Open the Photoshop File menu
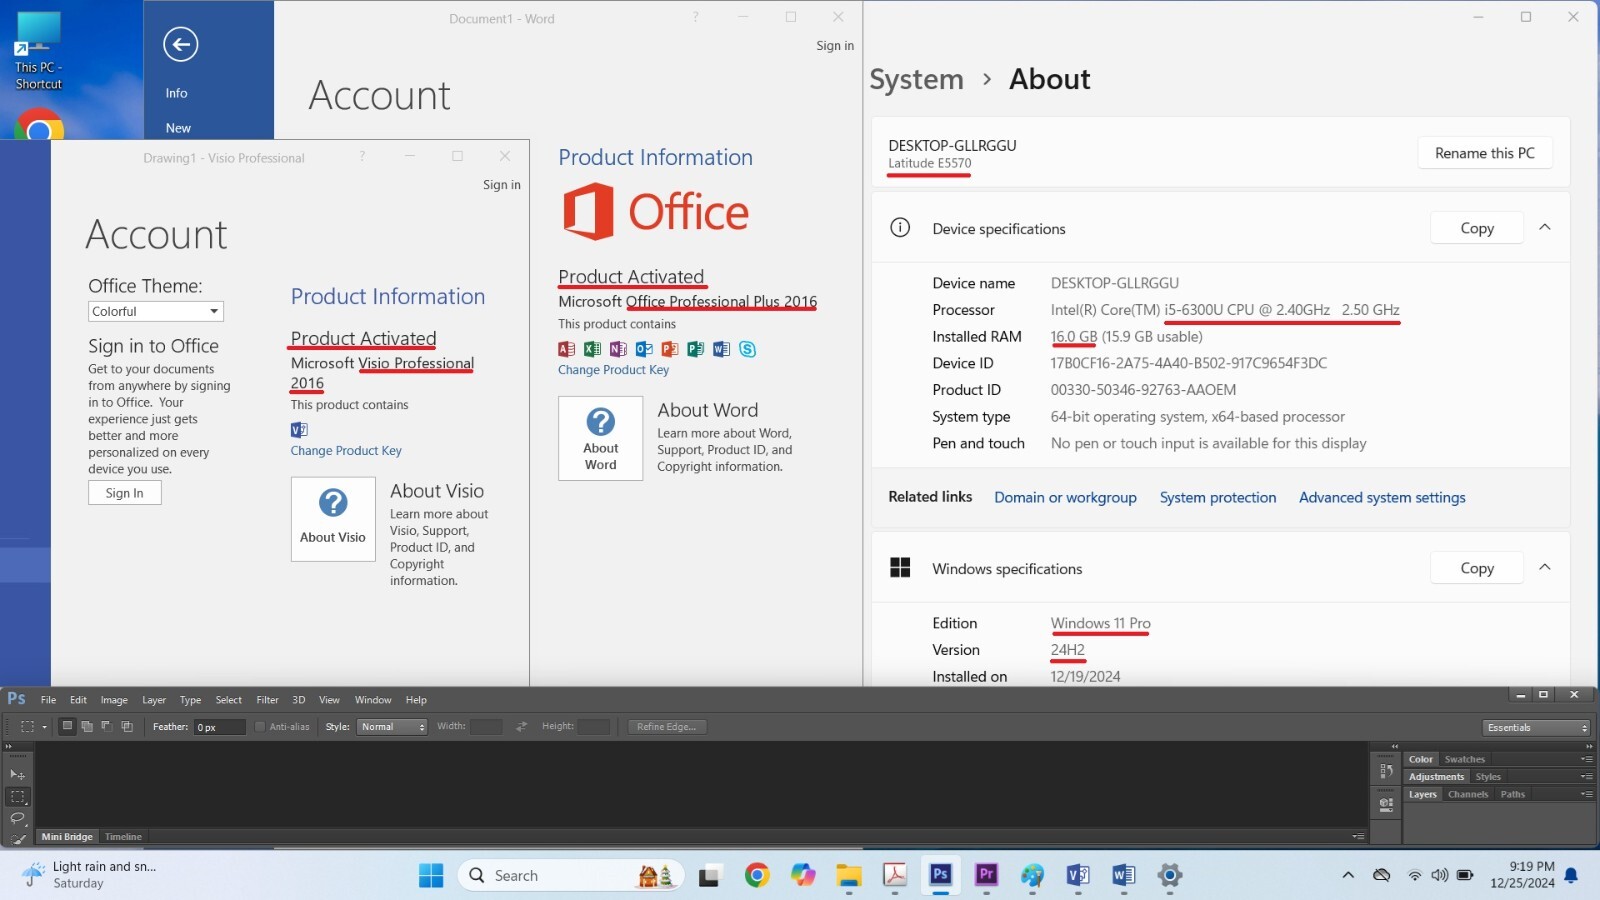Image resolution: width=1600 pixels, height=900 pixels. [x=48, y=700]
